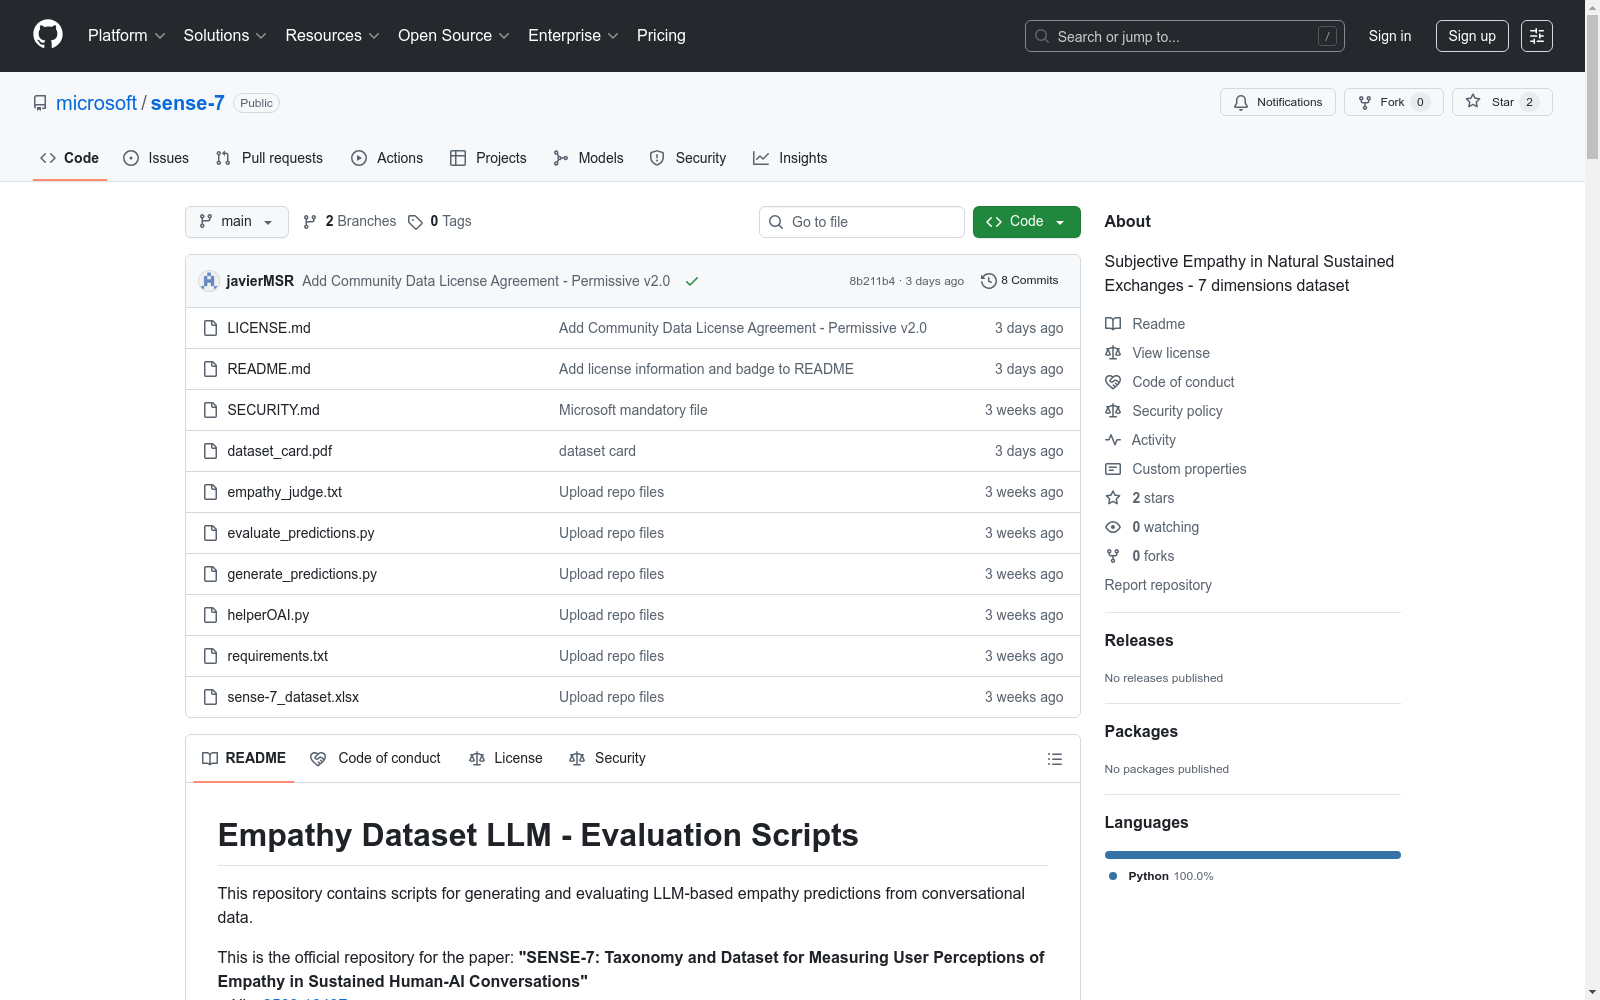This screenshot has height=1000, width=1600.
Task: Open the empathy_judge.txt file
Action: tap(285, 492)
